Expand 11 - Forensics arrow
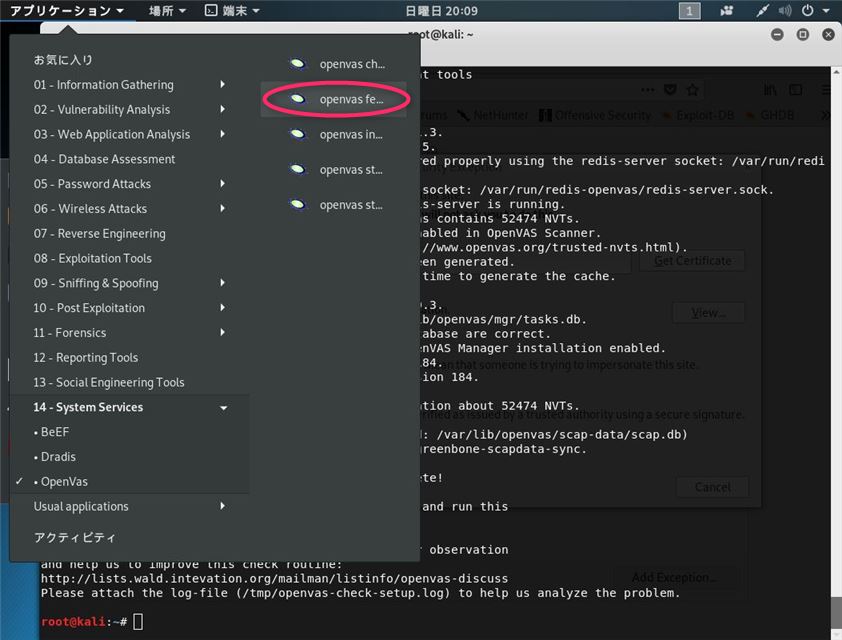 [x=222, y=332]
